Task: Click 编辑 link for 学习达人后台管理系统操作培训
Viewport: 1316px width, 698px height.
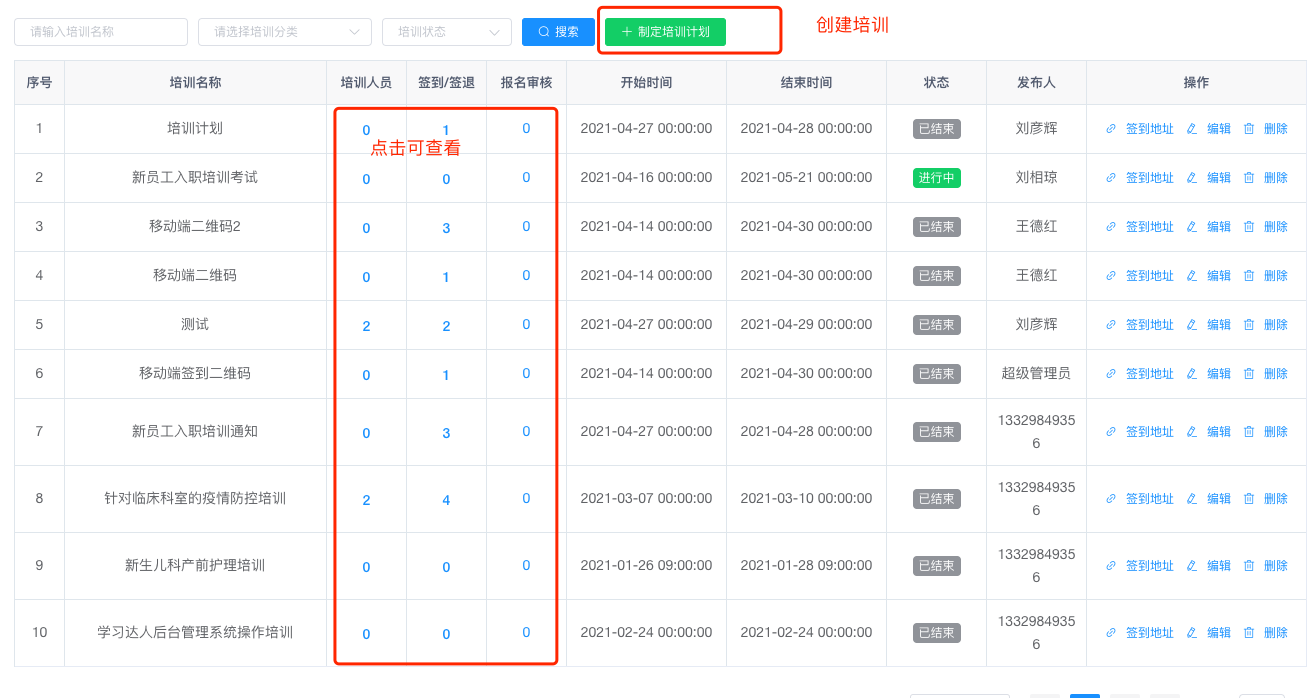Action: point(1219,633)
